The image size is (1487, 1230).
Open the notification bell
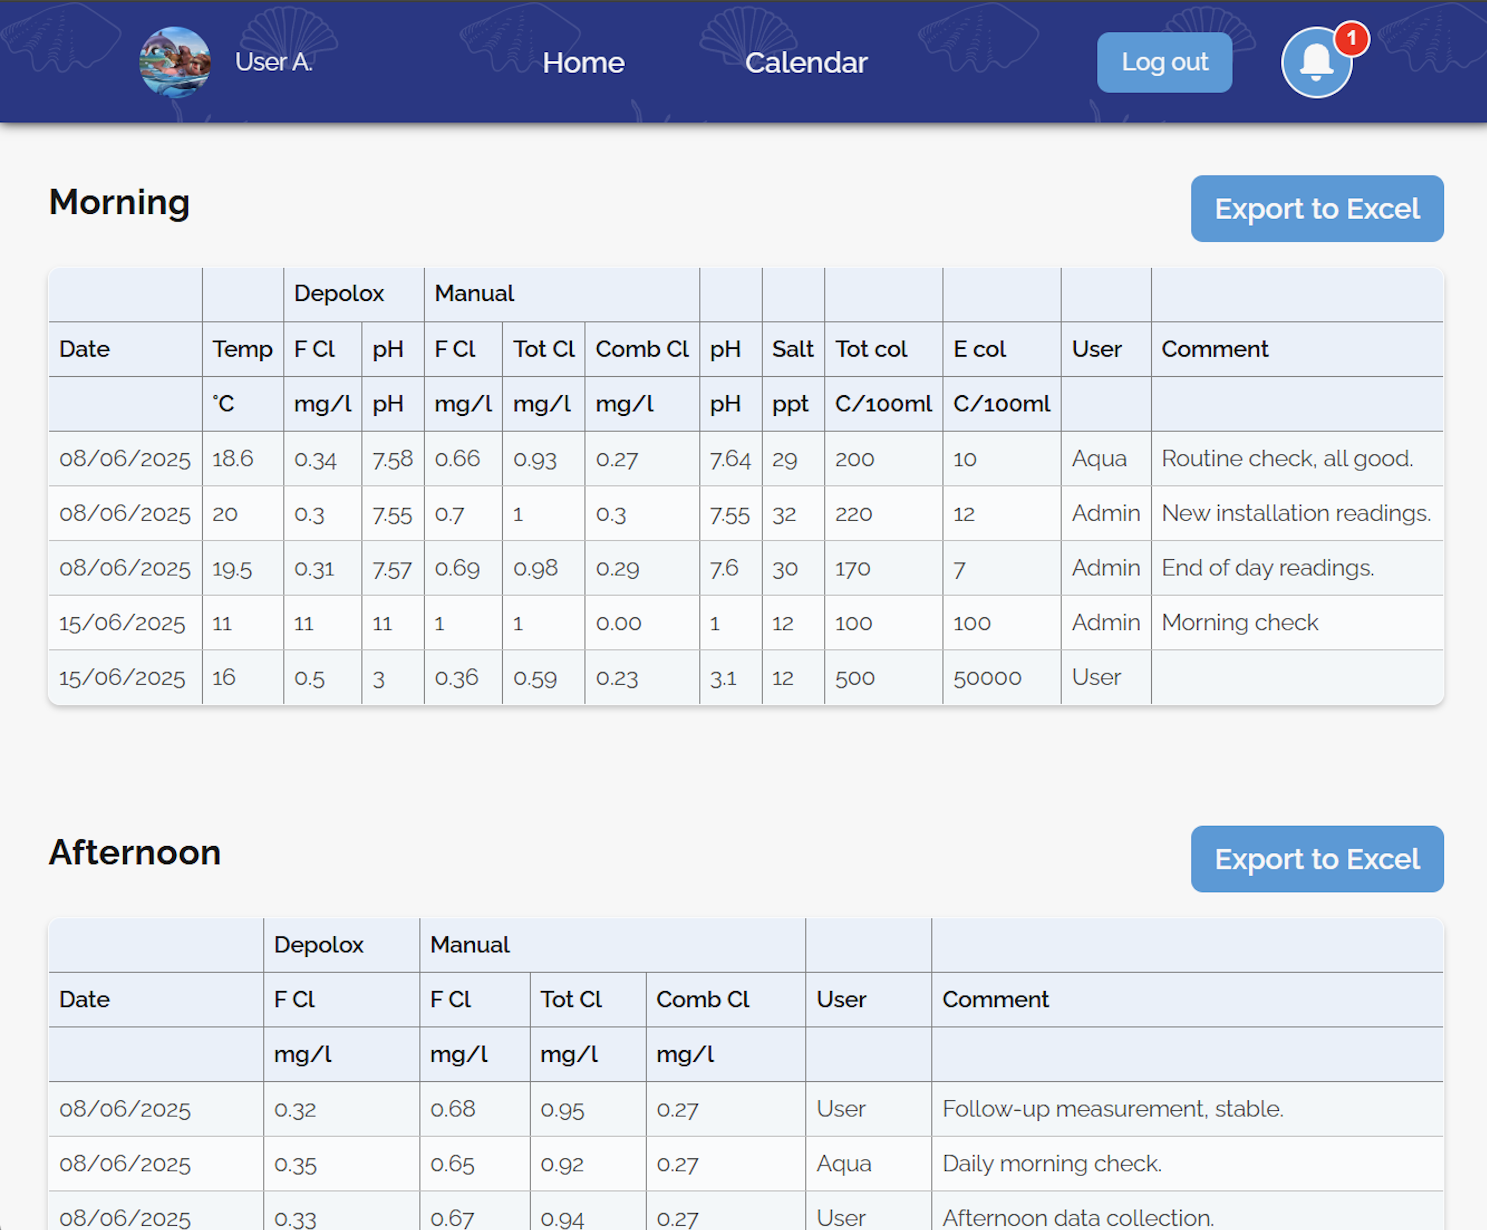(x=1316, y=63)
